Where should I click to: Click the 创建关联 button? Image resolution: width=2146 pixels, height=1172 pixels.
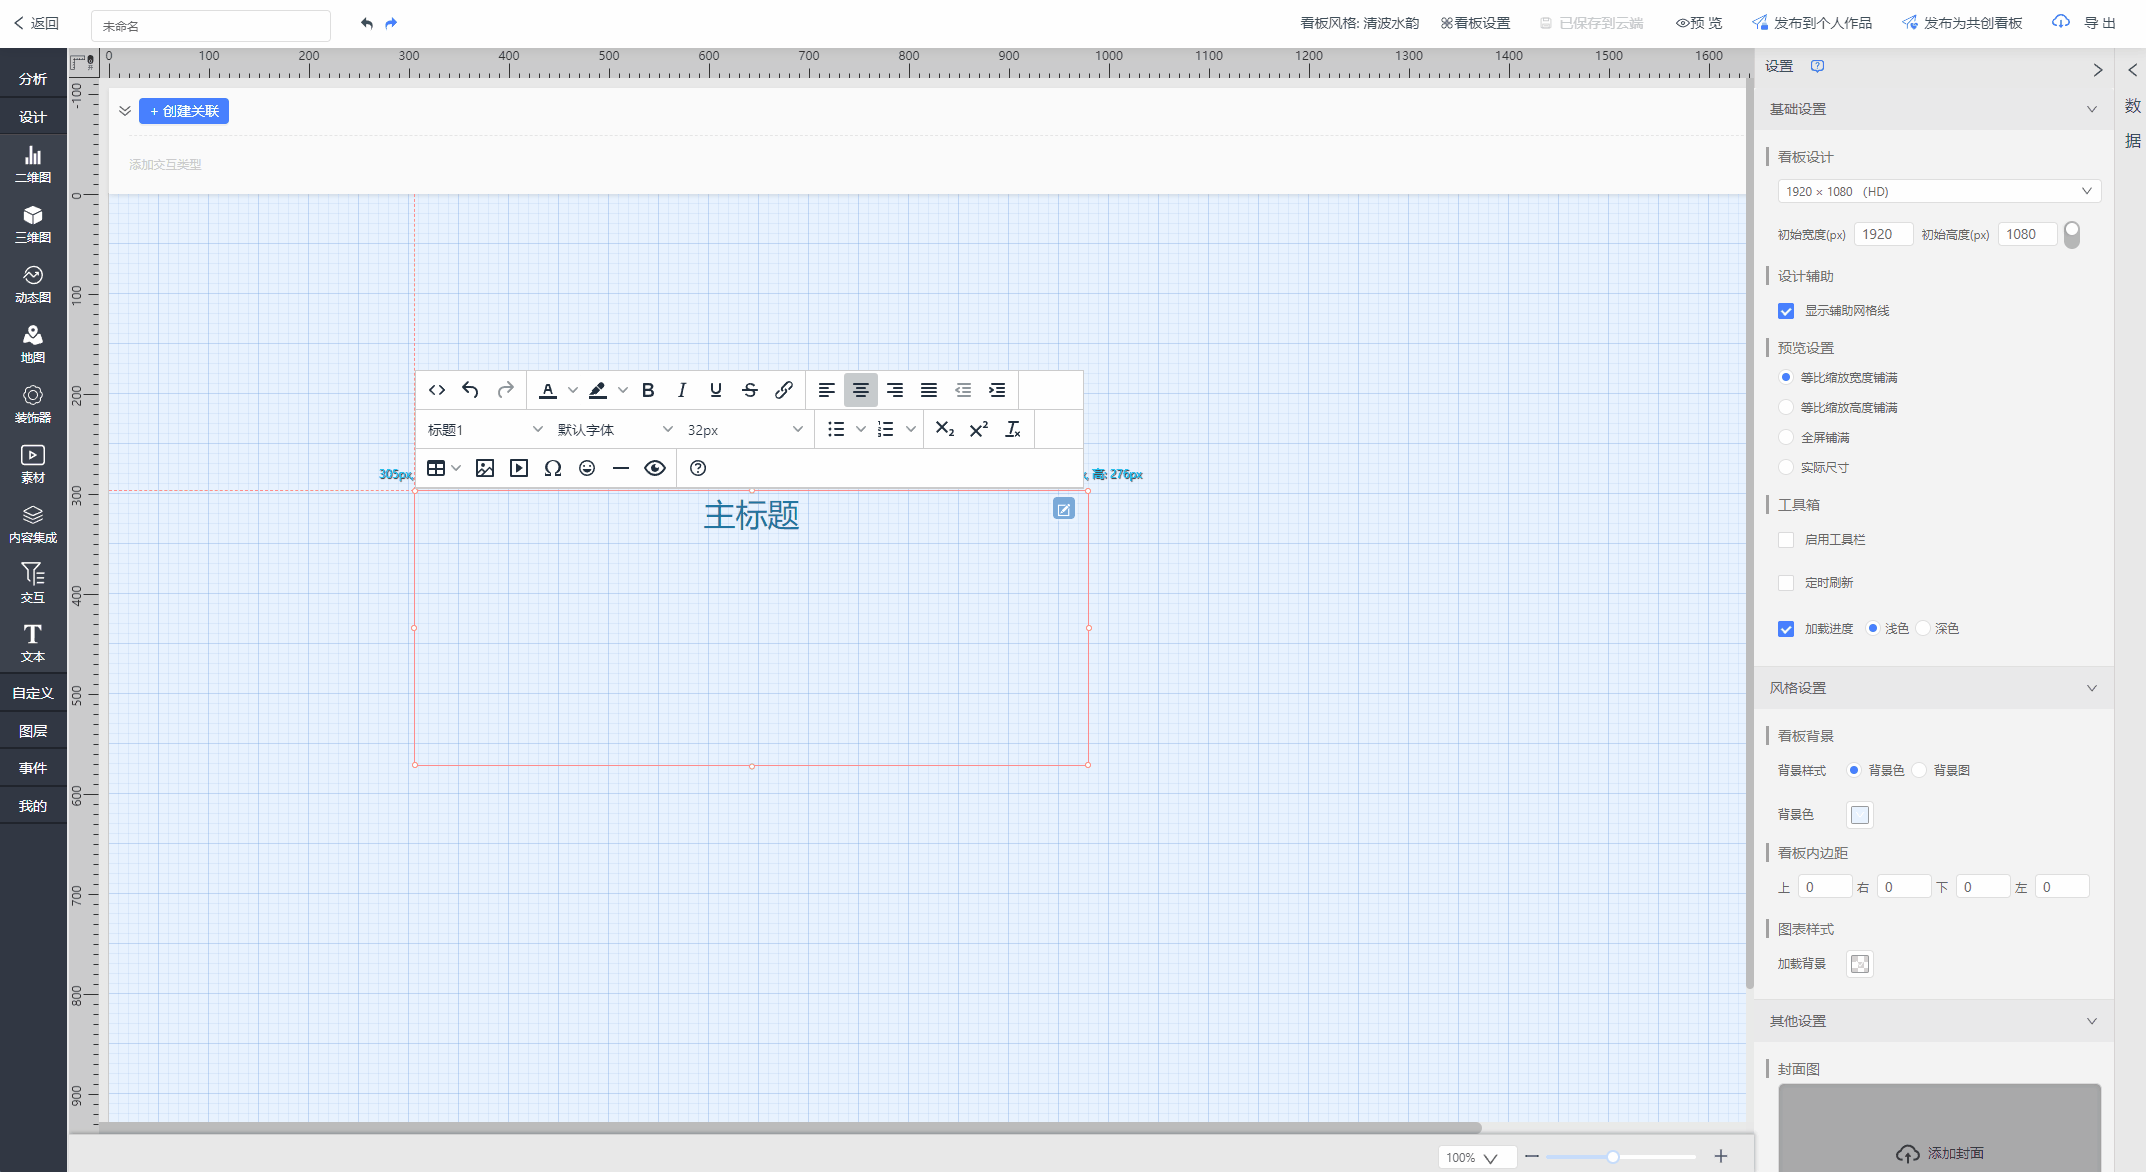(x=184, y=111)
